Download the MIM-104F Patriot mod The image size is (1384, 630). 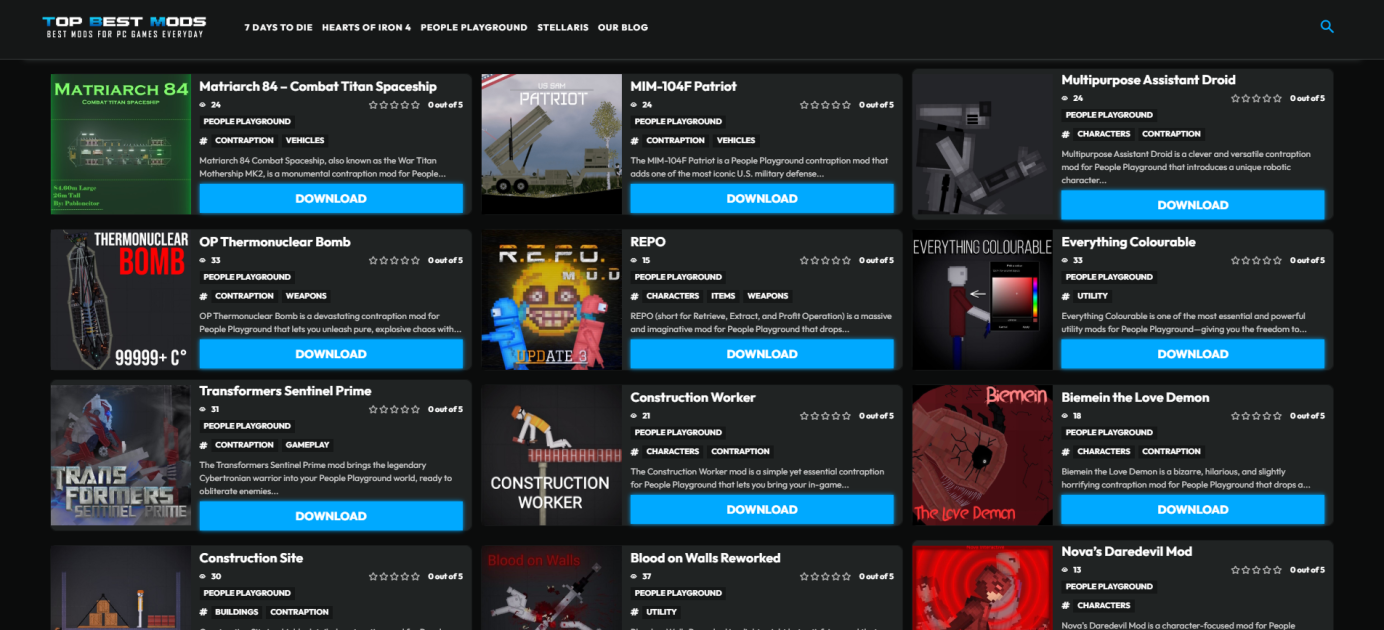(762, 199)
